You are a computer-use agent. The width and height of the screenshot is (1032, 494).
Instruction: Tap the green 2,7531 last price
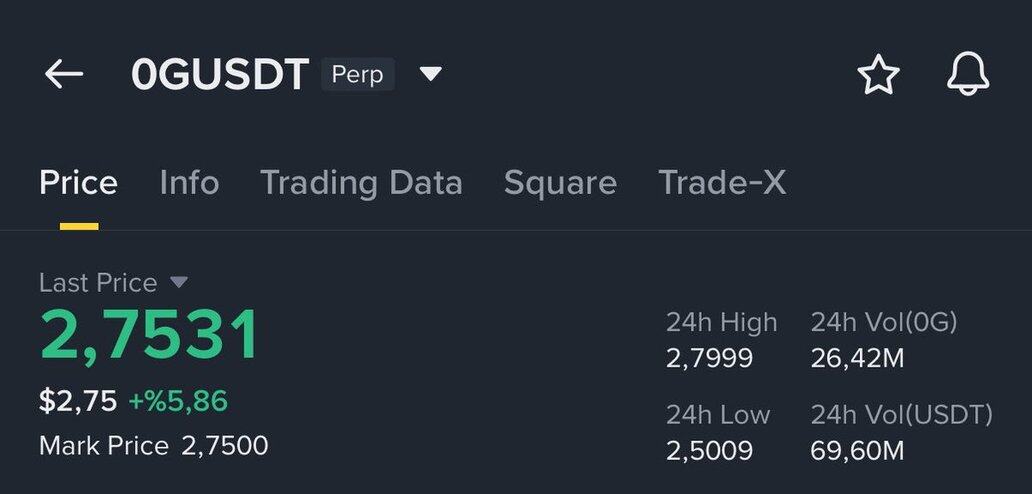(149, 336)
